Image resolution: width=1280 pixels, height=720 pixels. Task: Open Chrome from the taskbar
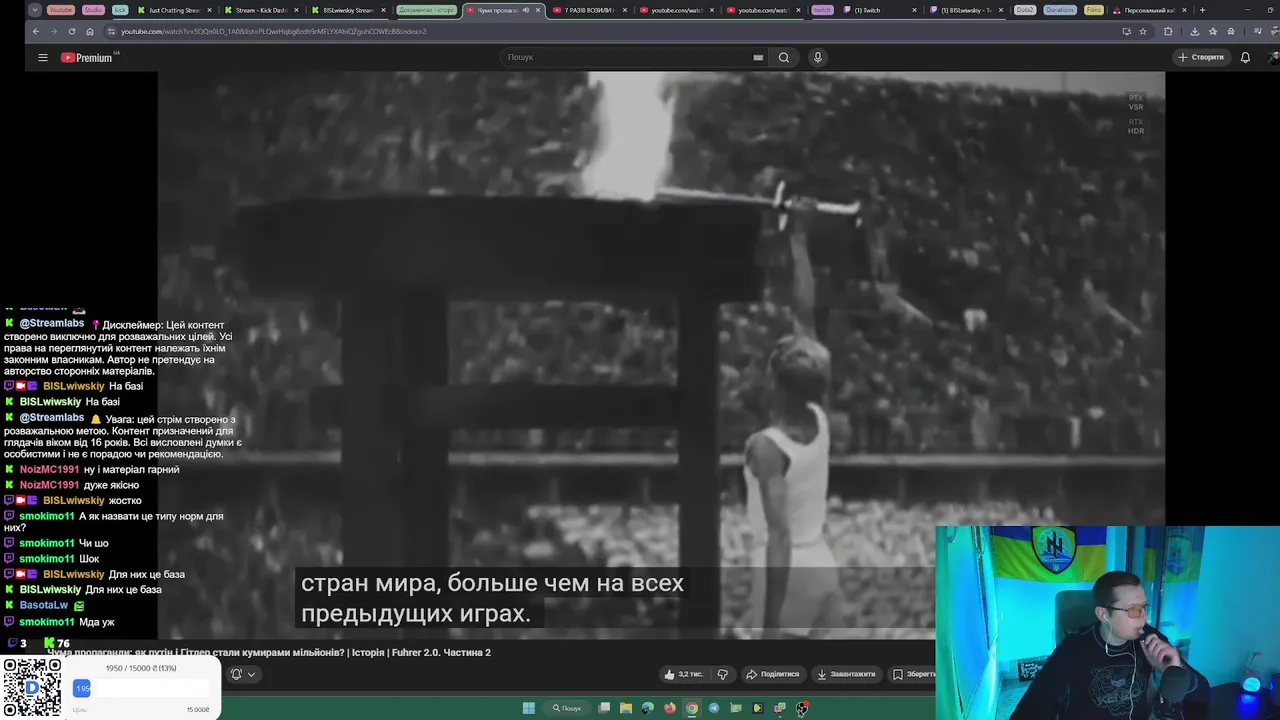point(692,708)
